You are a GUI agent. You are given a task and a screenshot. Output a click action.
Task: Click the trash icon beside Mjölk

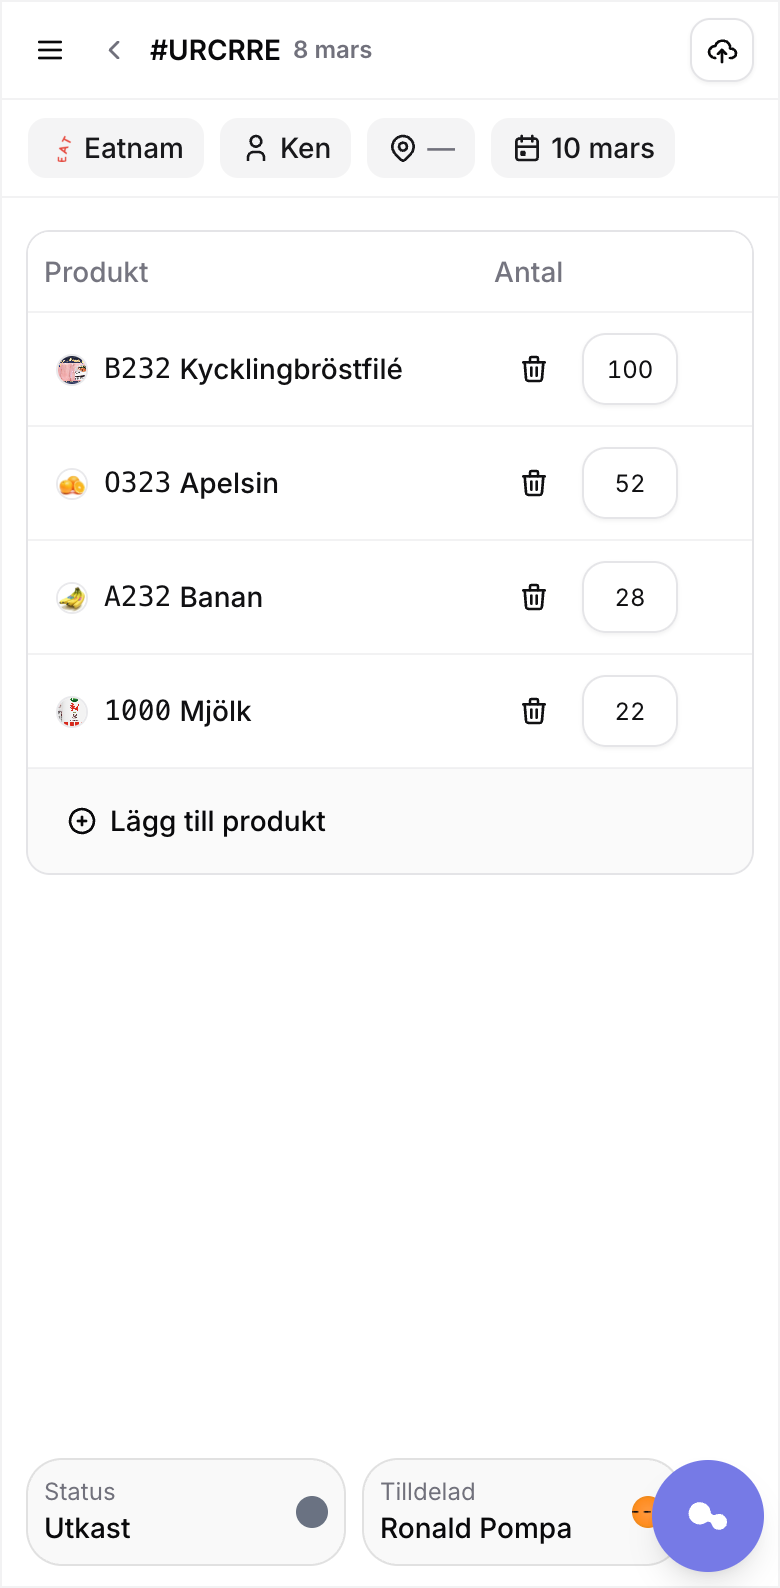click(534, 711)
